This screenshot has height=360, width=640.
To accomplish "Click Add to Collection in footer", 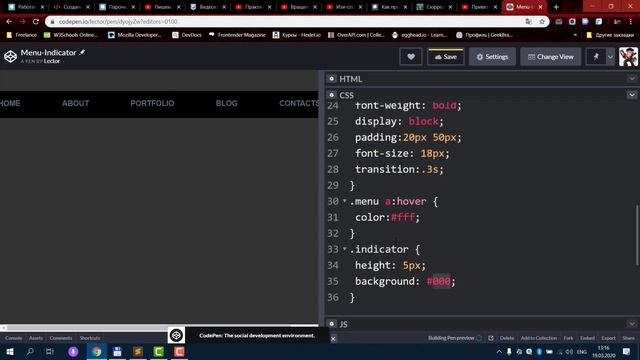I will pyautogui.click(x=539, y=338).
